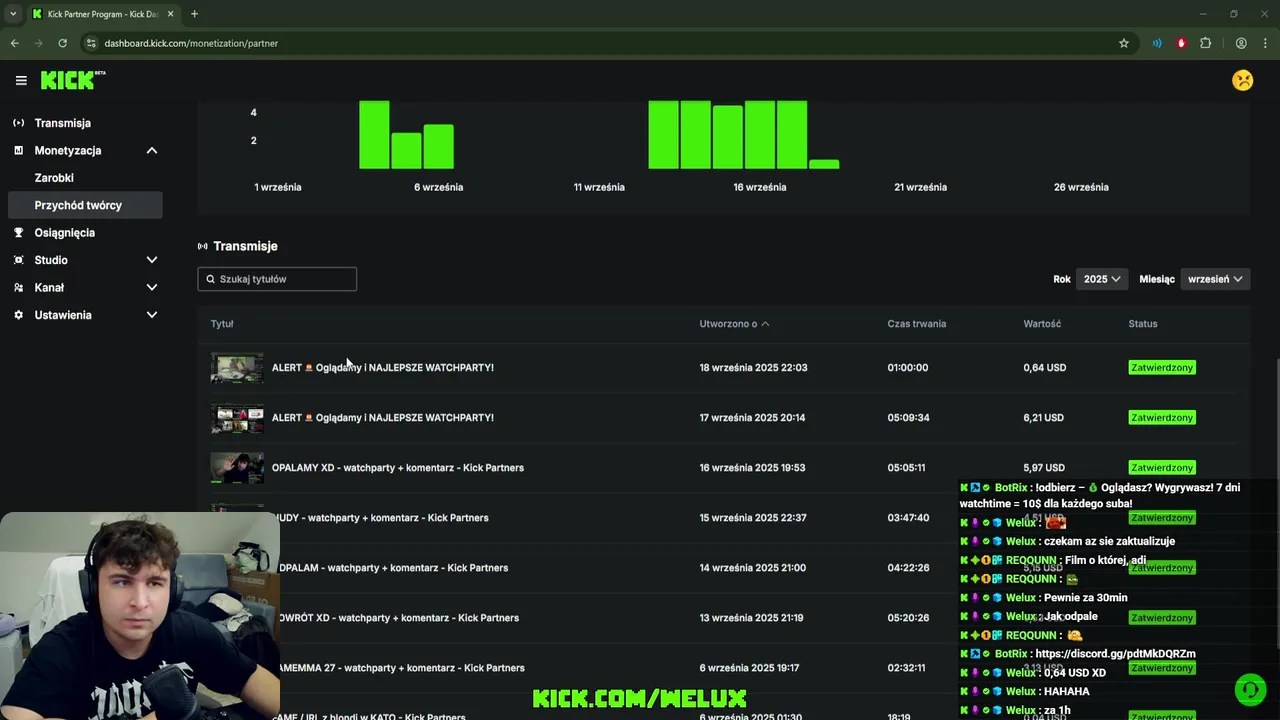The height and width of the screenshot is (720, 1280).
Task: Open the Miesiąc wrzesień dropdown
Action: point(1215,279)
